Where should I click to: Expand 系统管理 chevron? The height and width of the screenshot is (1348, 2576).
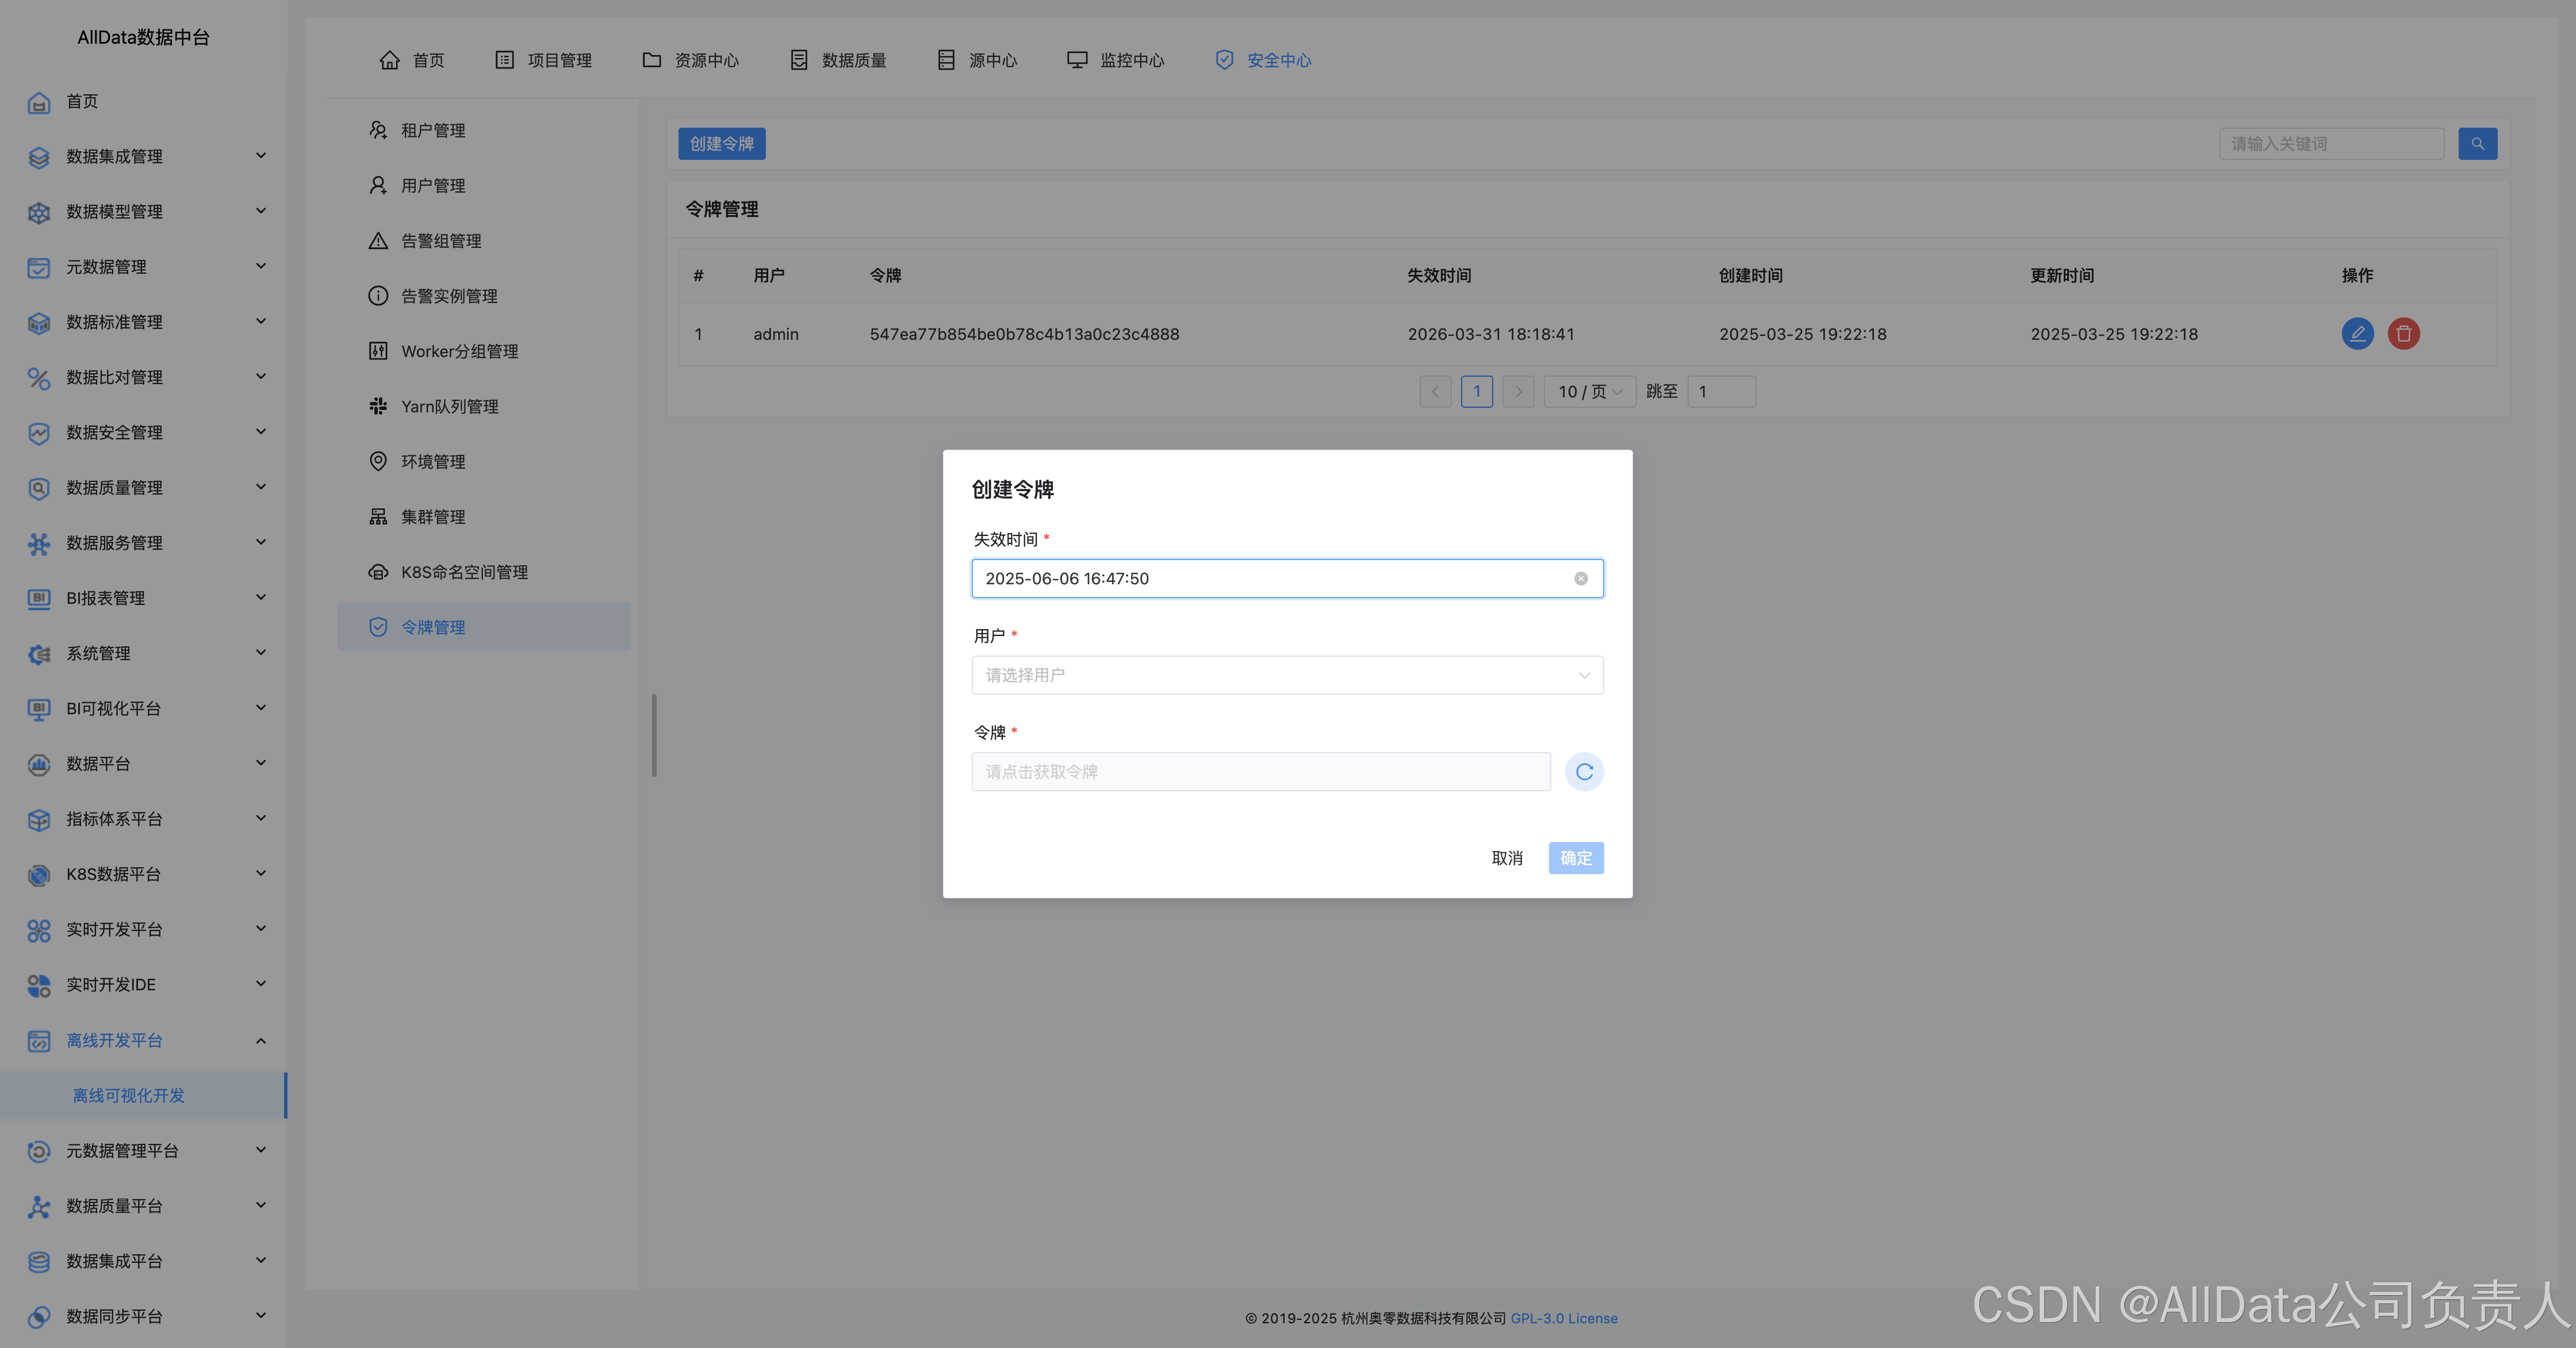click(x=261, y=653)
